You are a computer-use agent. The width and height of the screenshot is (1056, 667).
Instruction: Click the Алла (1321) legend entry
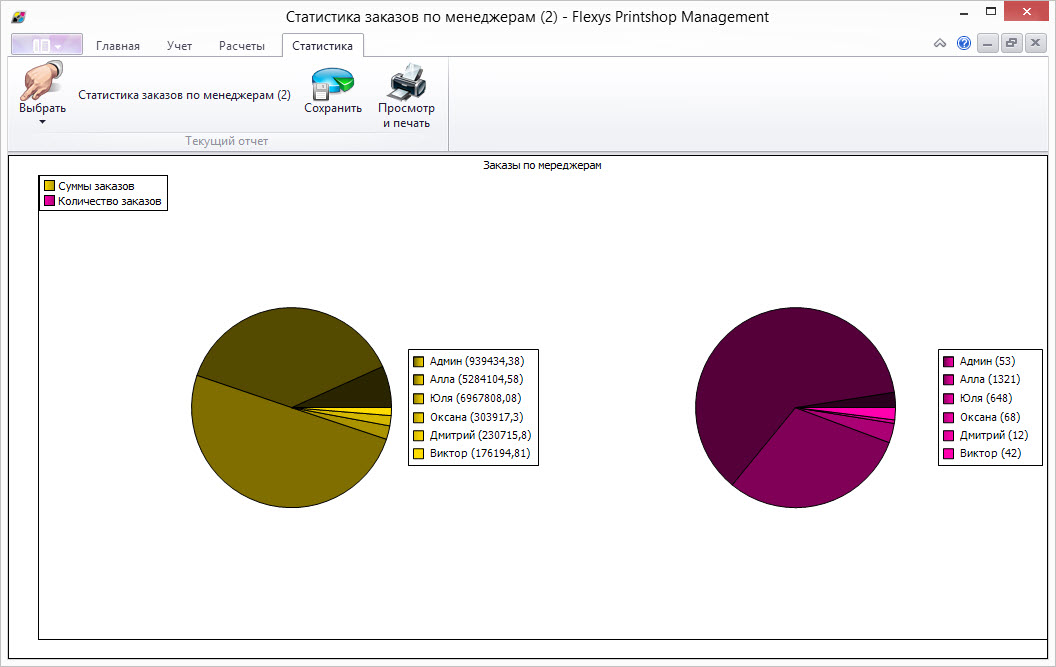tap(982, 379)
